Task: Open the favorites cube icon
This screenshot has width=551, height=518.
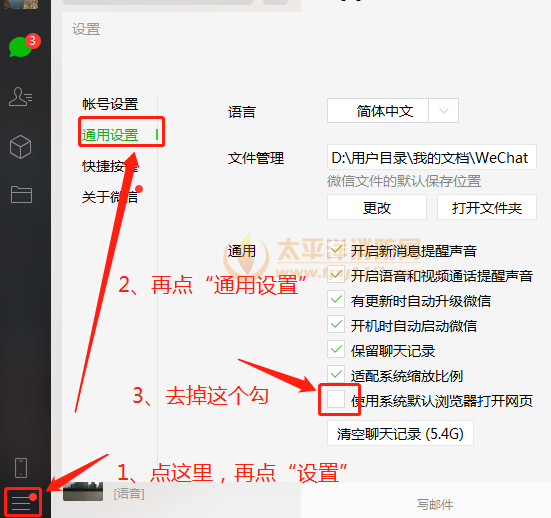Action: coord(20,147)
